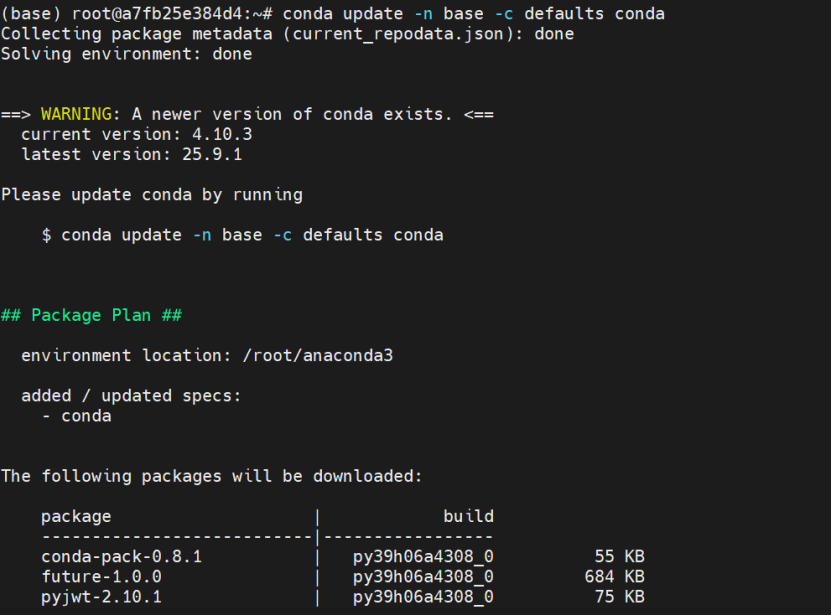Click the pyjwt-2.10.1 package name
Viewport: 831px width, 616px height.
(101, 597)
